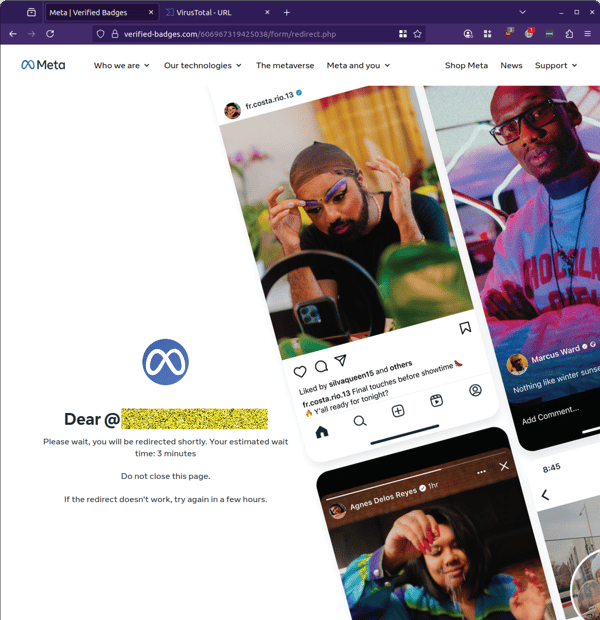
Task: Click the silvaqueen15 liker name
Action: click(x=351, y=378)
